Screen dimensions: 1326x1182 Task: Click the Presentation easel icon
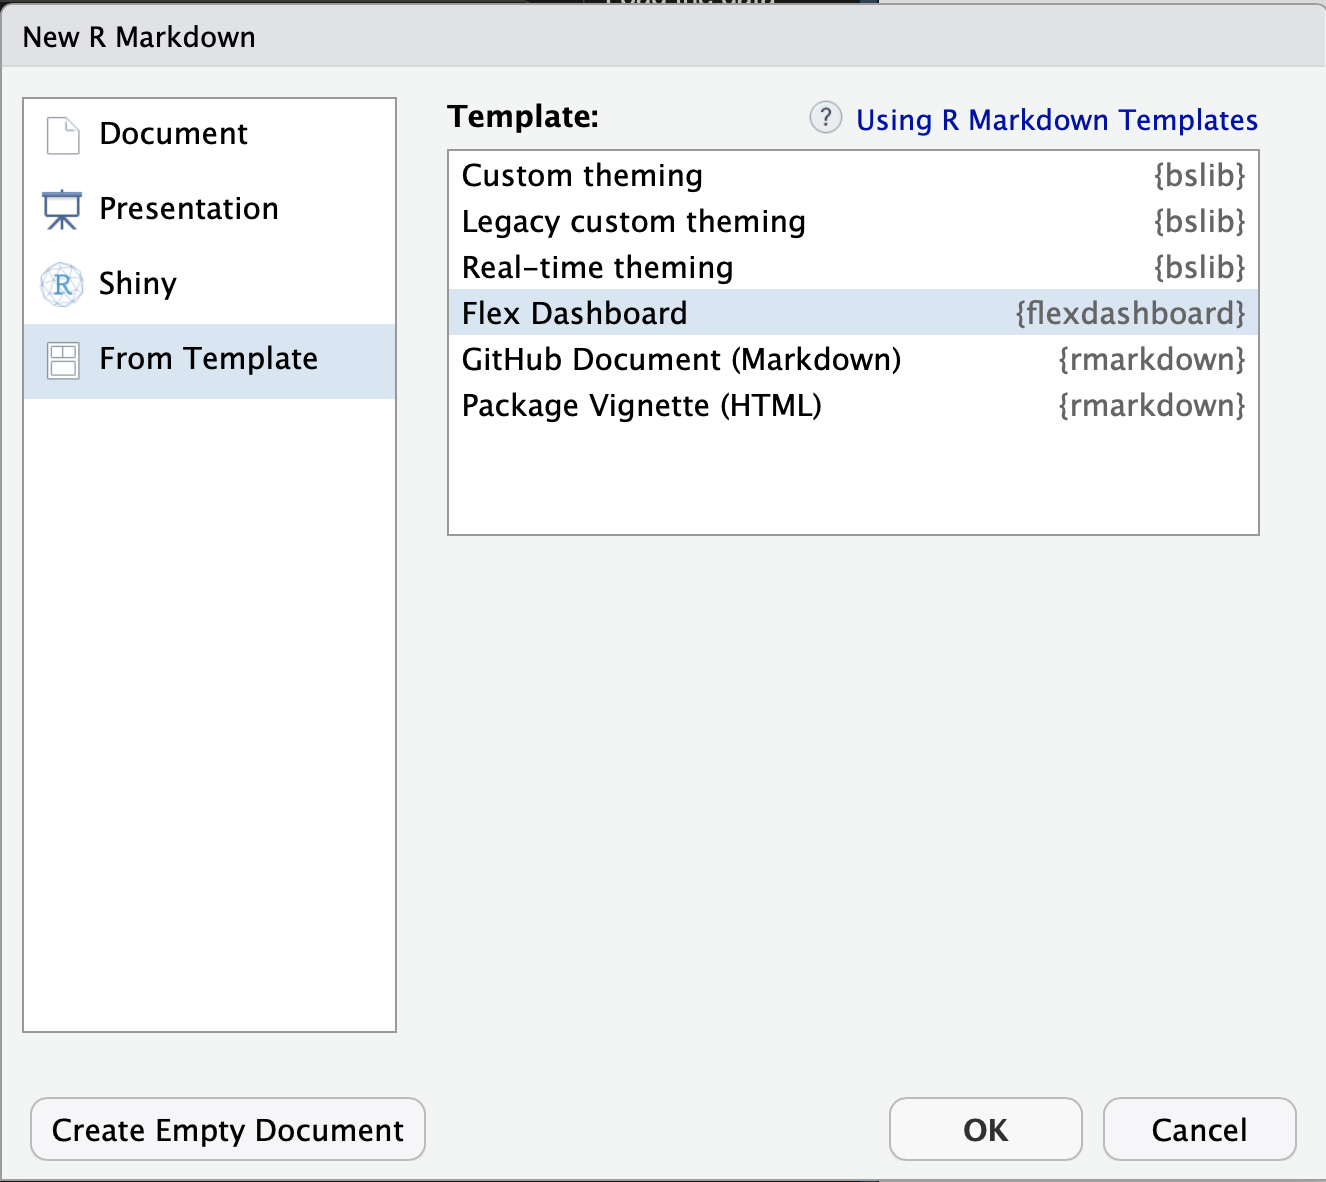(62, 210)
